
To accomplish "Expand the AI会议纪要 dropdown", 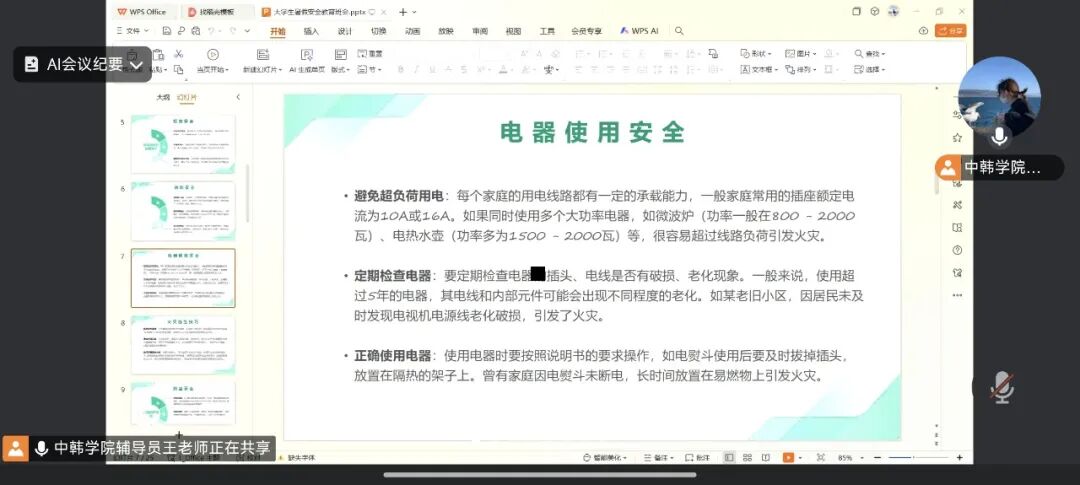I will coord(136,65).
